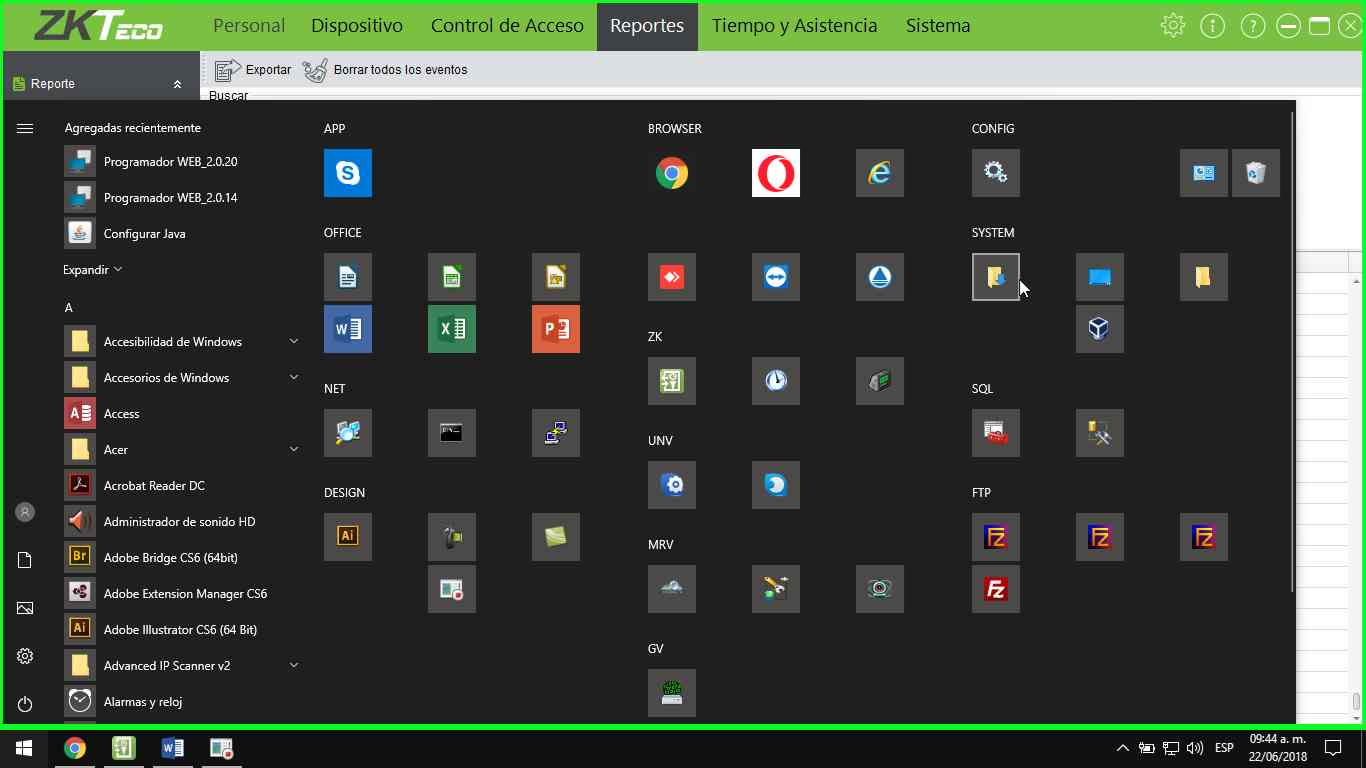The image size is (1366, 768).
Task: Click the volume icon in system tray
Action: pyautogui.click(x=1194, y=748)
